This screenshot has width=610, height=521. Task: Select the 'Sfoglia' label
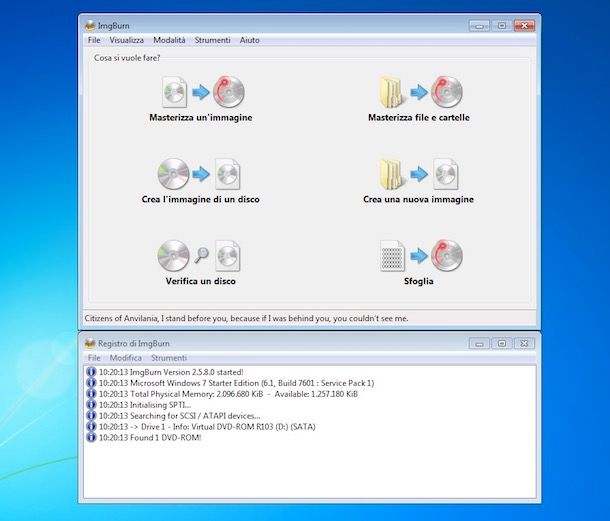[x=419, y=281]
